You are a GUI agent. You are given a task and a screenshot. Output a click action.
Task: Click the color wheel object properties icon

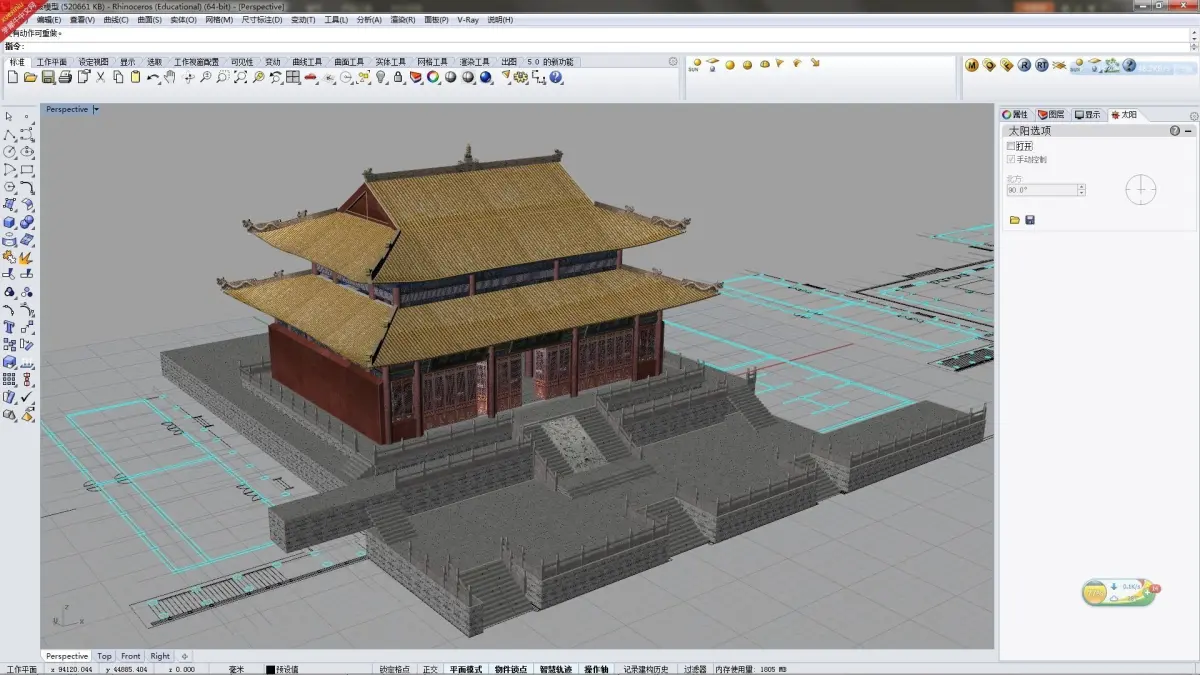click(433, 77)
